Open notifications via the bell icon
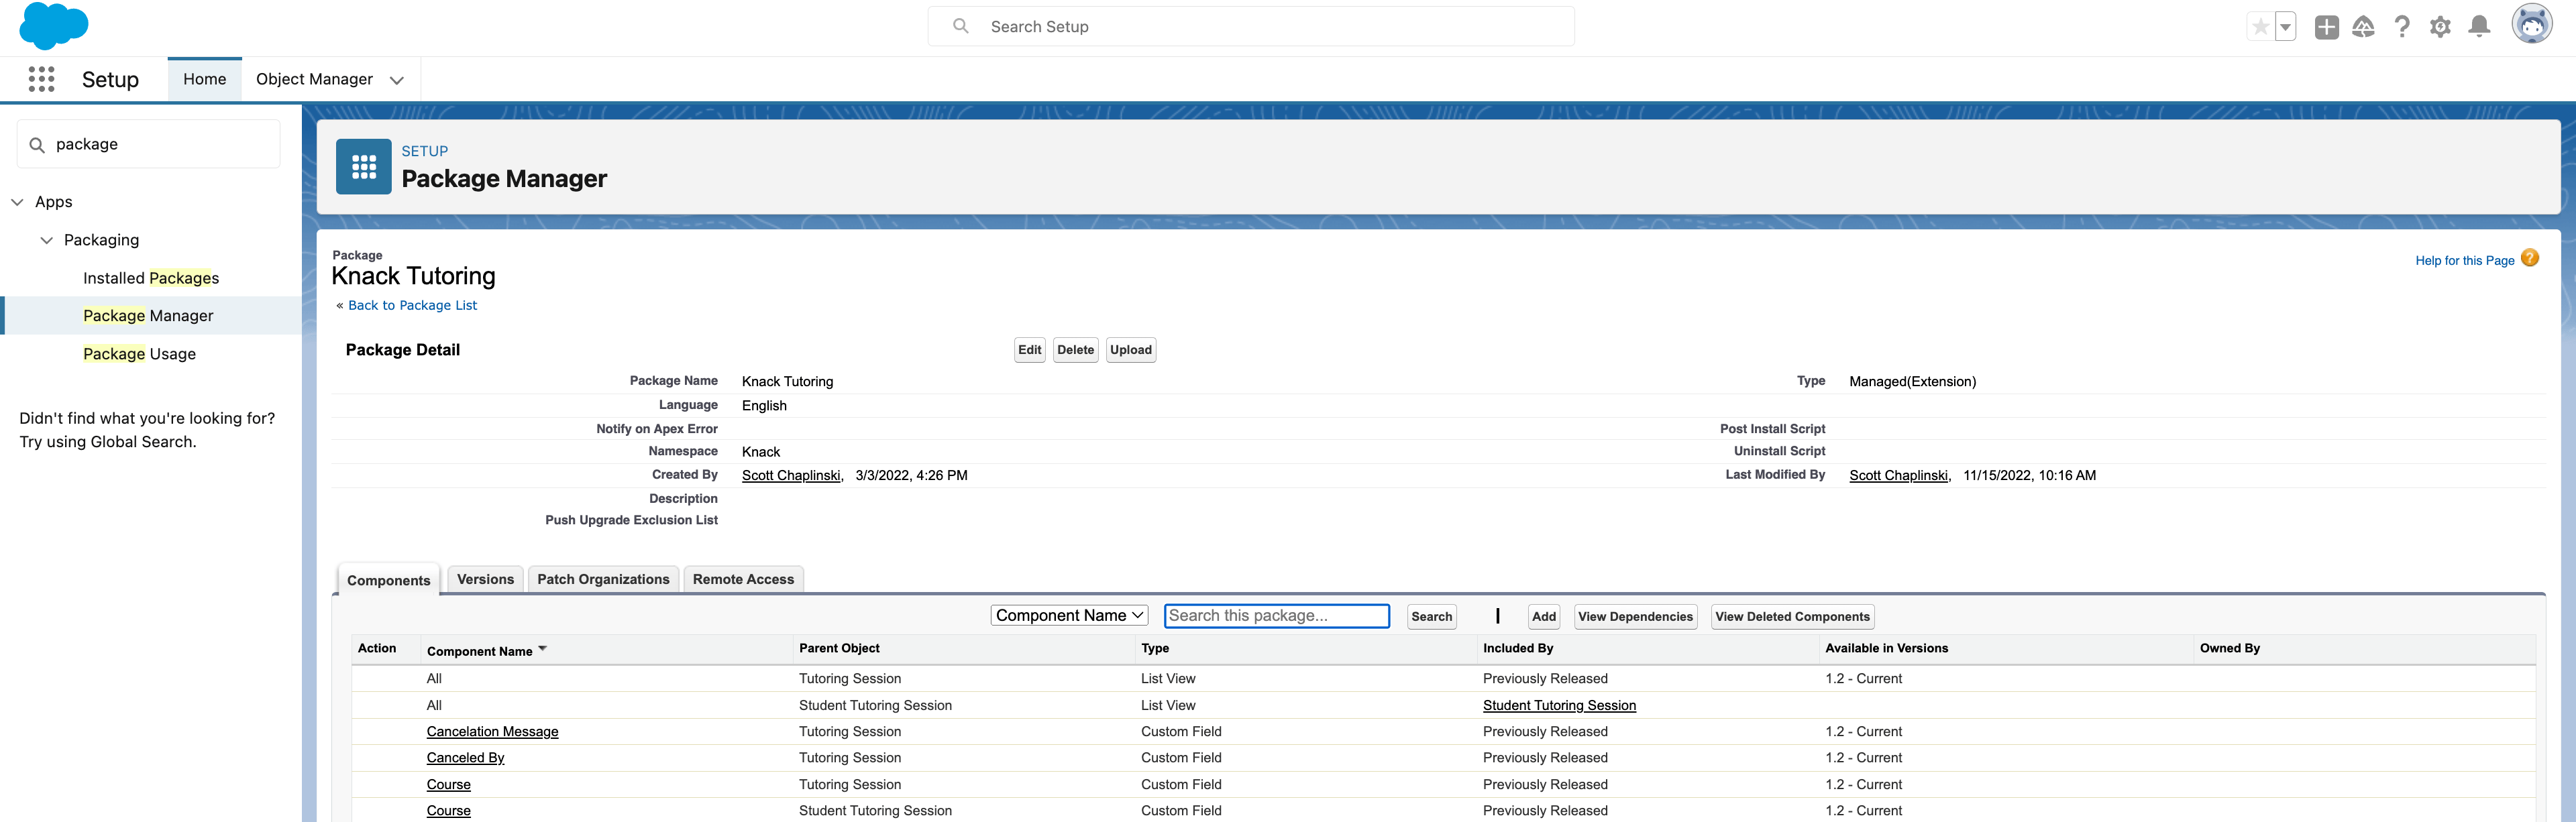 tap(2478, 26)
